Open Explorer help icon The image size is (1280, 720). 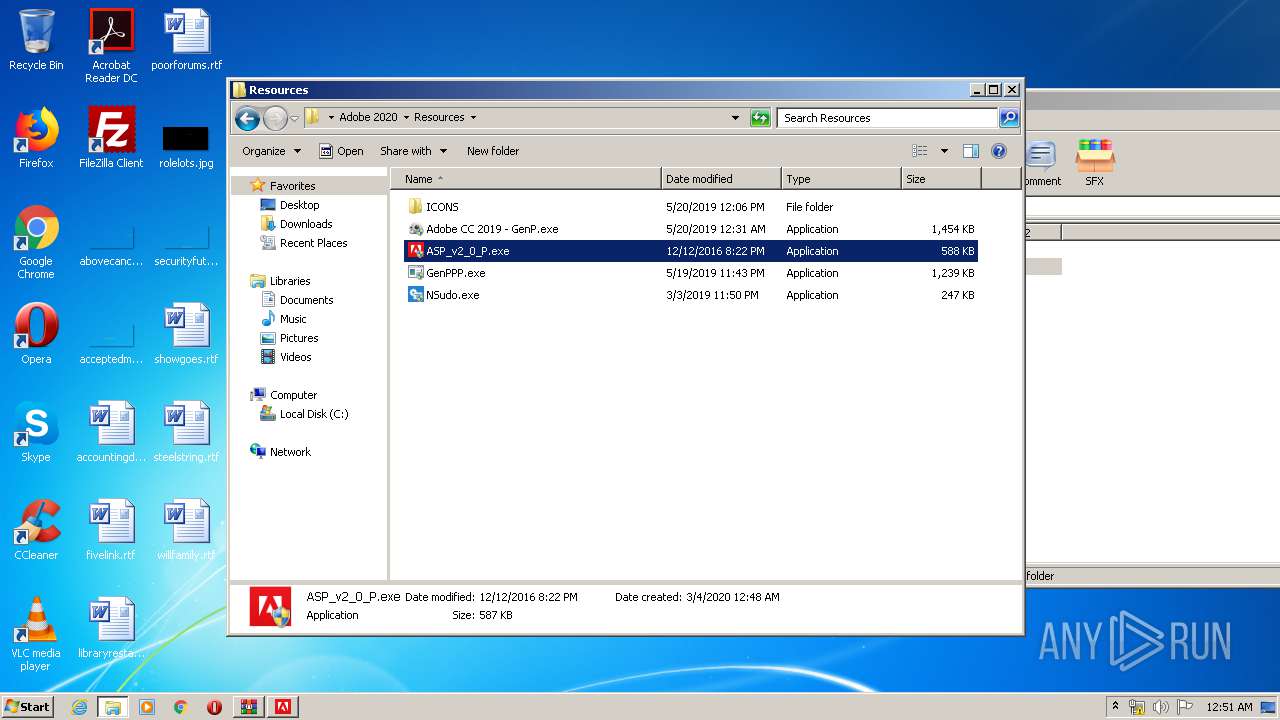pyautogui.click(x=998, y=151)
